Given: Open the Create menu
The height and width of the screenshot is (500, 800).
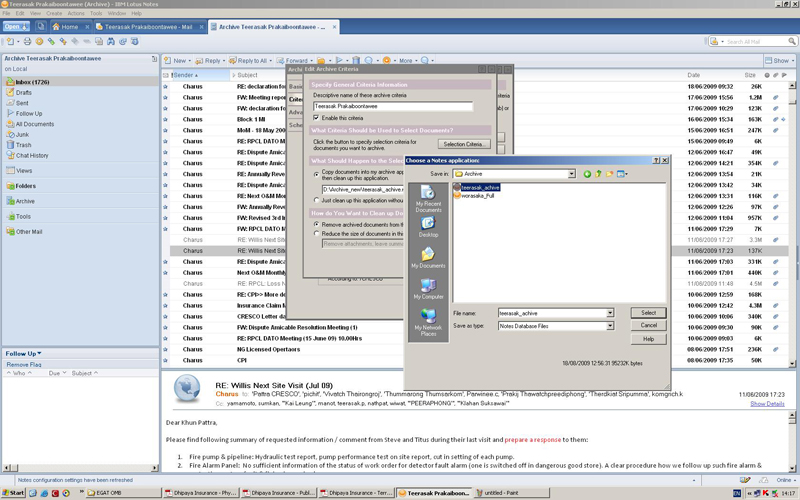Looking at the screenshot, I should (x=54, y=13).
